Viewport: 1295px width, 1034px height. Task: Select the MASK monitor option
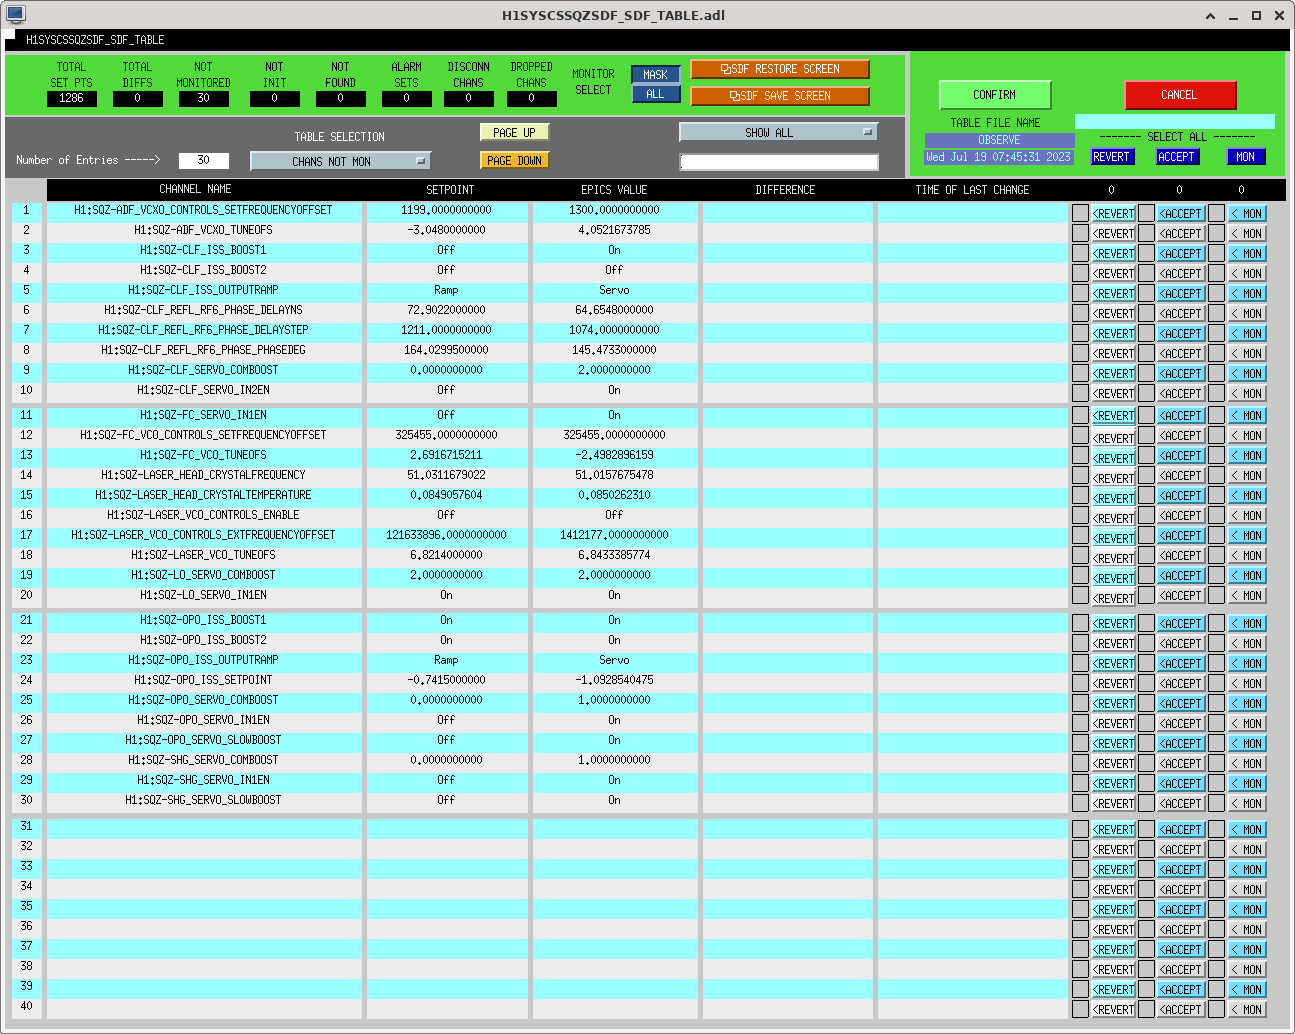click(x=655, y=75)
